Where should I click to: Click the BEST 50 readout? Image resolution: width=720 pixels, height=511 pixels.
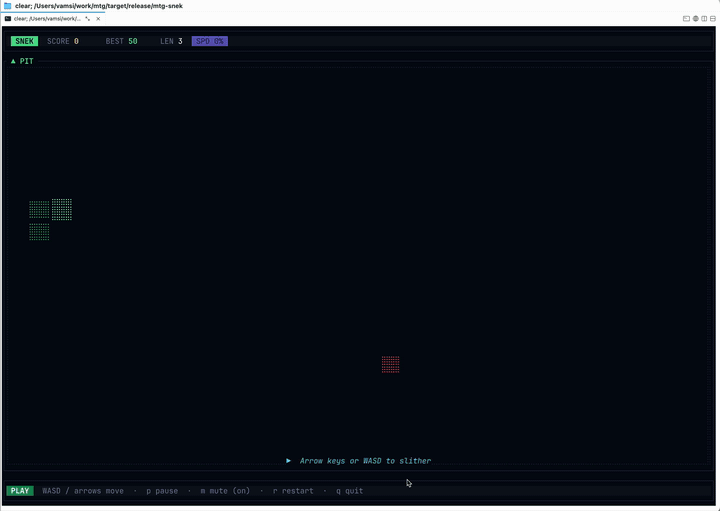pos(121,41)
